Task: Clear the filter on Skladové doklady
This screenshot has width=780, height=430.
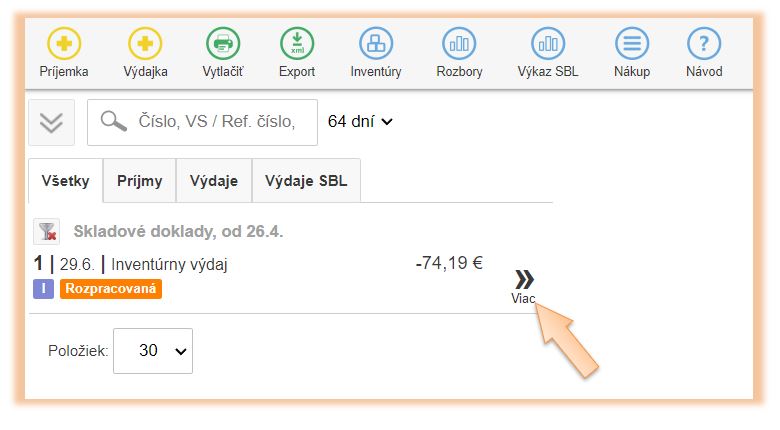Action: click(x=47, y=232)
